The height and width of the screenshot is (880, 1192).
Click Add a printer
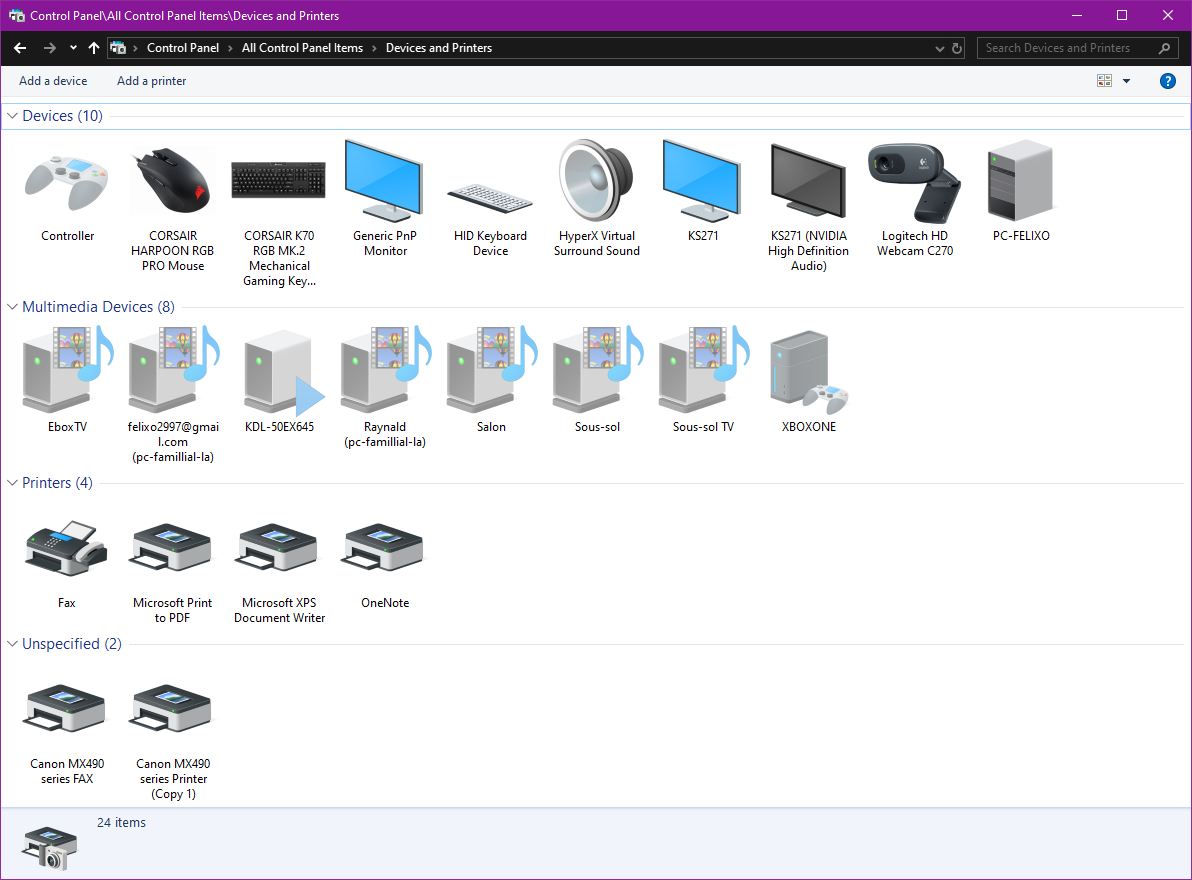tap(151, 81)
